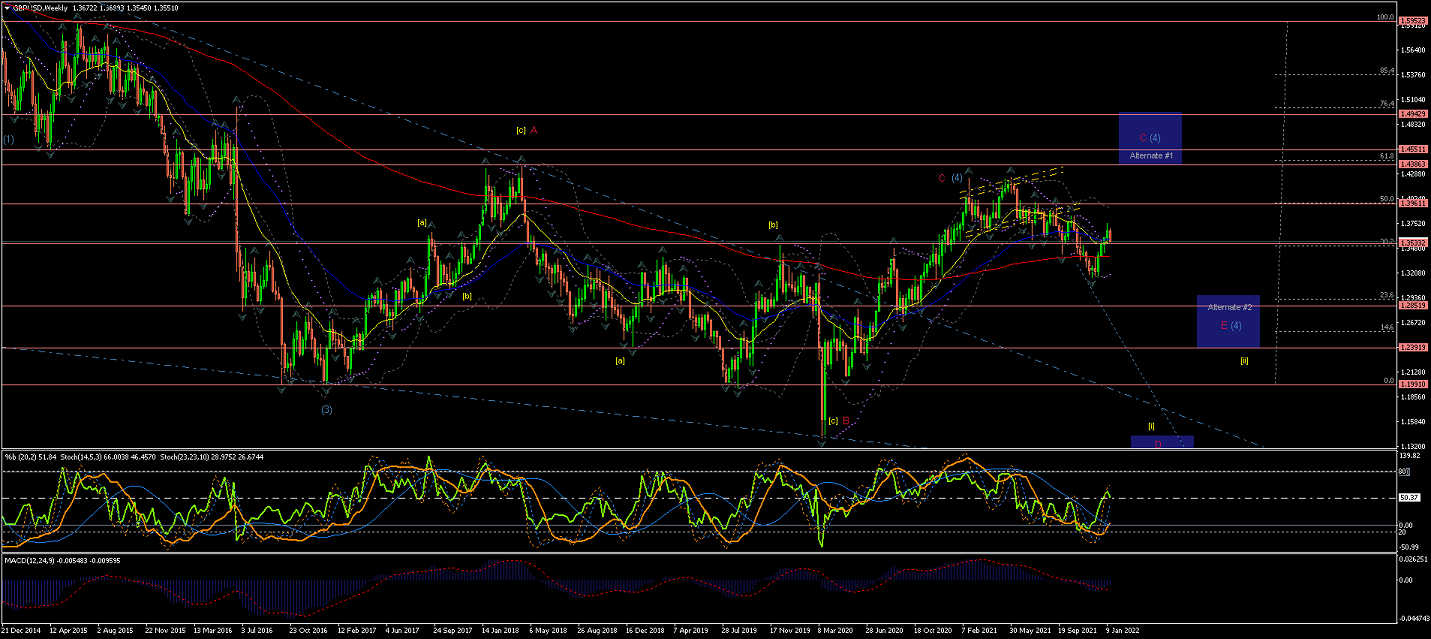This screenshot has height=639, width=1431.
Task: Select the blue Alternate #1 box
Action: tap(1151, 138)
